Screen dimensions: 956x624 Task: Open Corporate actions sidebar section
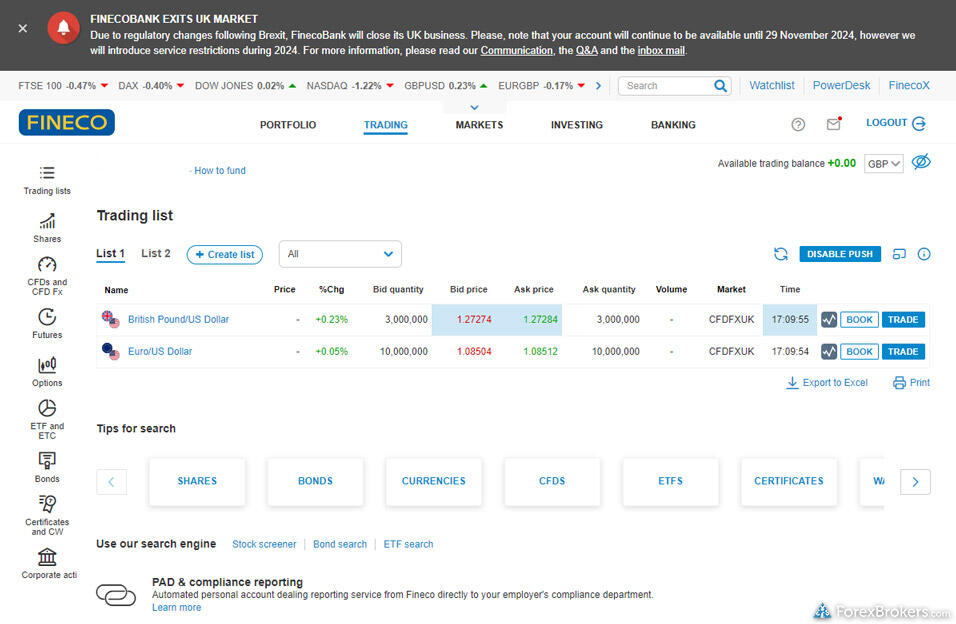pos(49,564)
